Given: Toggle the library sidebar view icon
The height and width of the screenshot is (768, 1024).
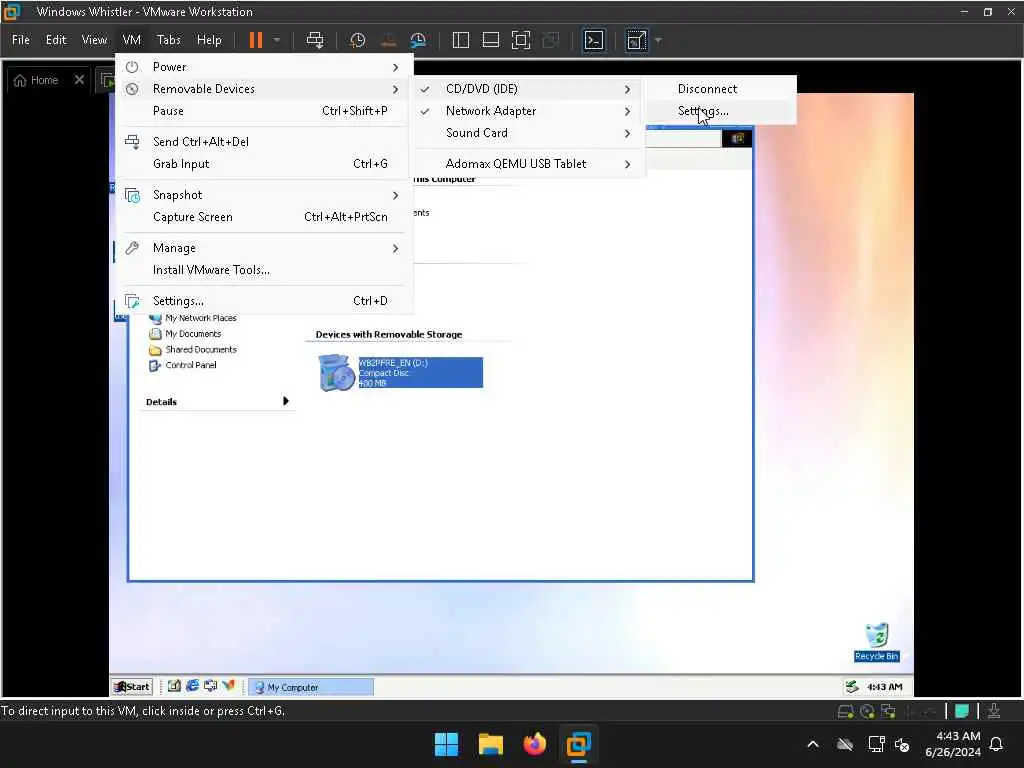Looking at the screenshot, I should tap(460, 40).
